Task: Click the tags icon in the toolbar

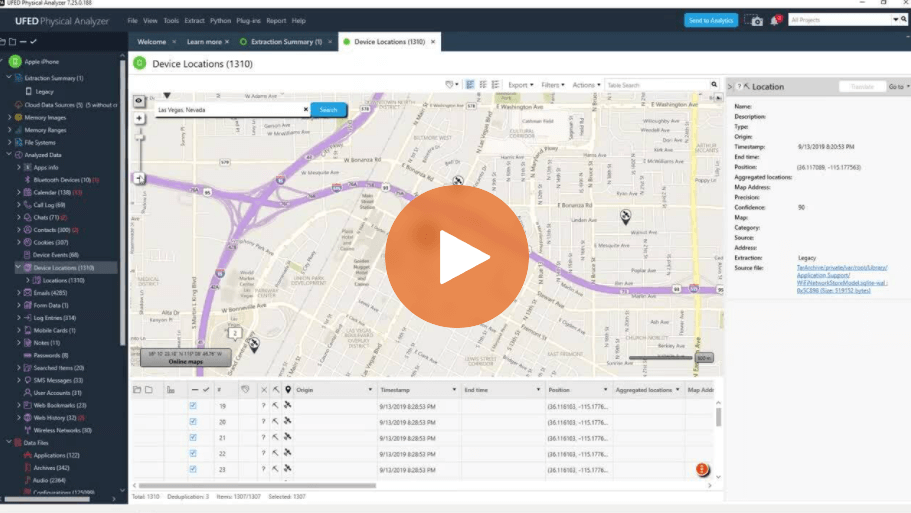Action: [450, 85]
